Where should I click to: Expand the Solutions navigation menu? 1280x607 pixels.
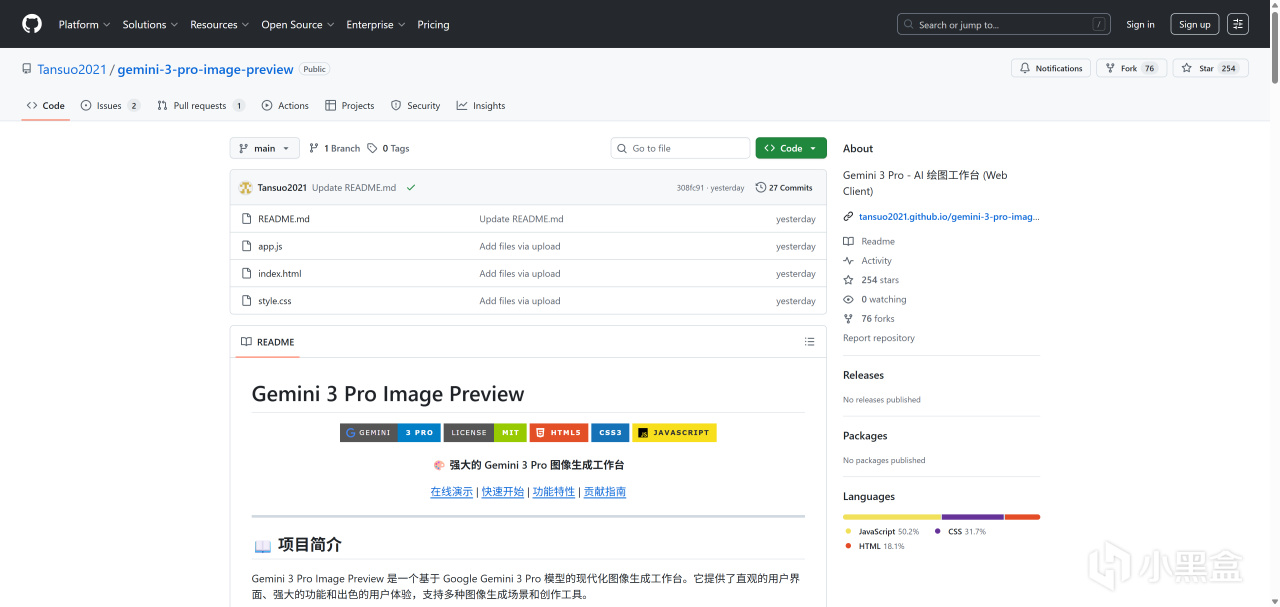coord(150,24)
